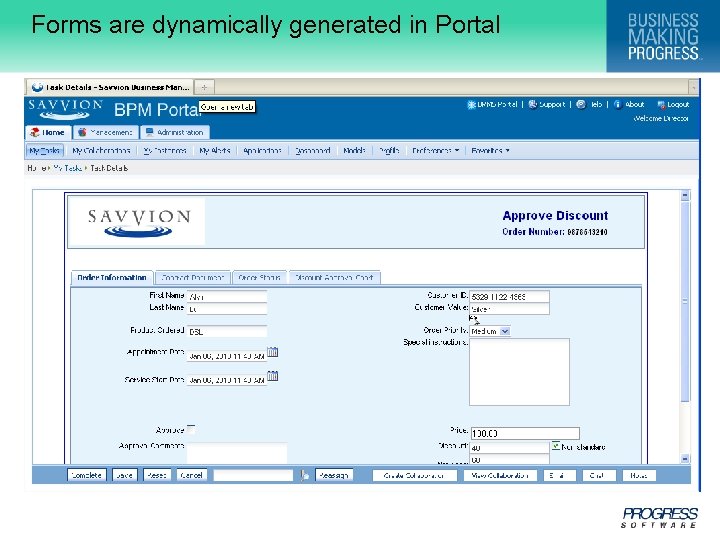
Task: Click the Reassign button
Action: (334, 475)
